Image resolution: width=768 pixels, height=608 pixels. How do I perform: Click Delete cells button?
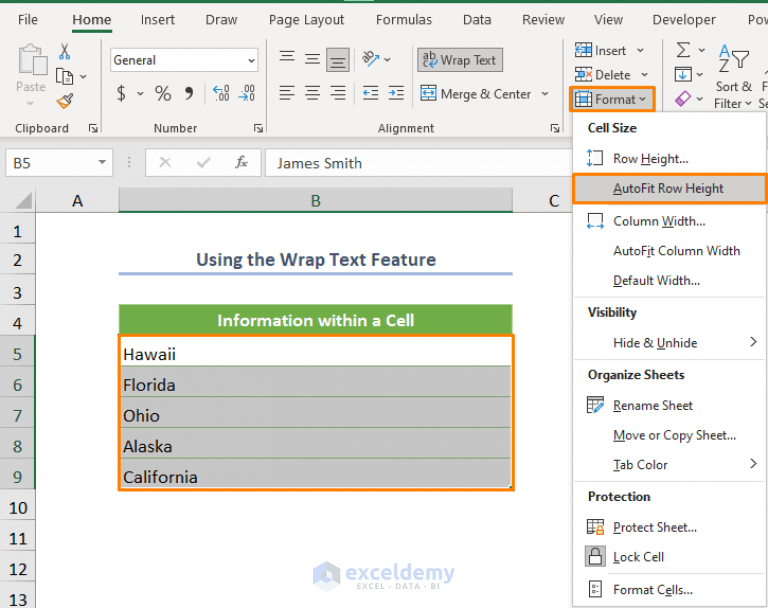[x=603, y=75]
